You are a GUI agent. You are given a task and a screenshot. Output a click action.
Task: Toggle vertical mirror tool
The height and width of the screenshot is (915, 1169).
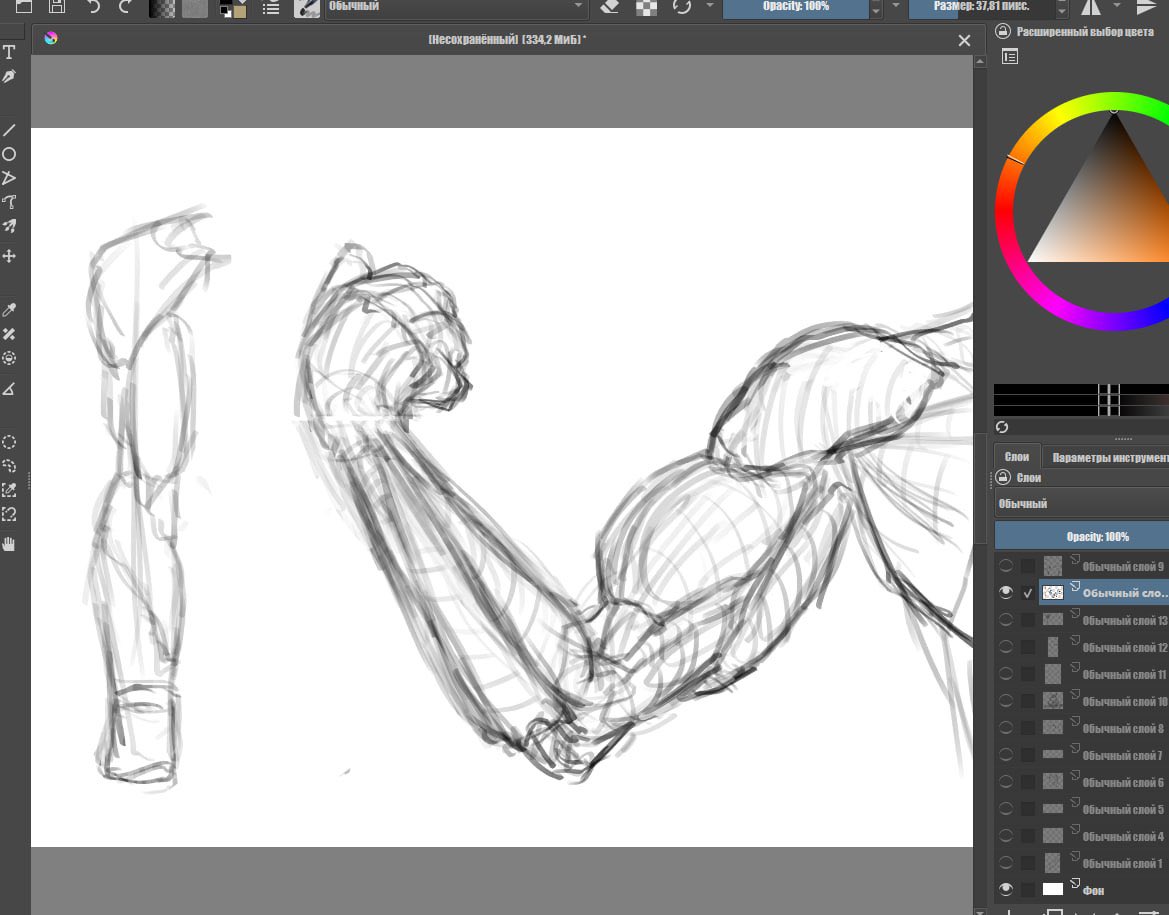click(1147, 7)
